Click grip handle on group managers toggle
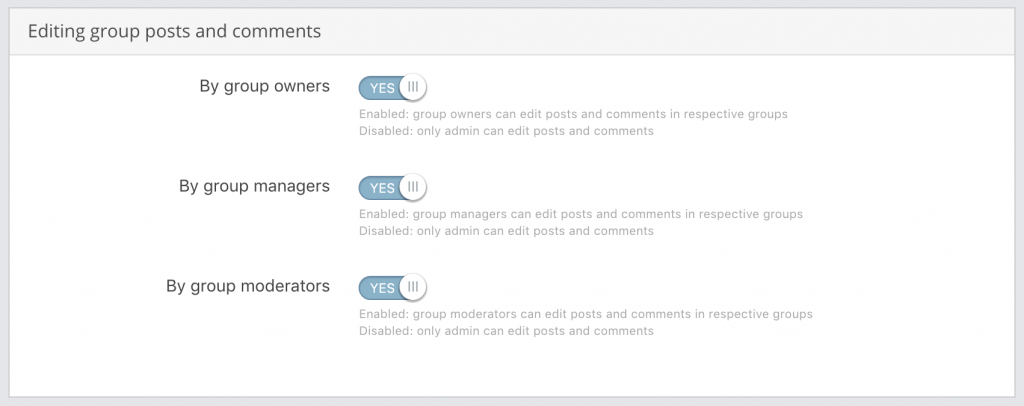 coord(413,187)
